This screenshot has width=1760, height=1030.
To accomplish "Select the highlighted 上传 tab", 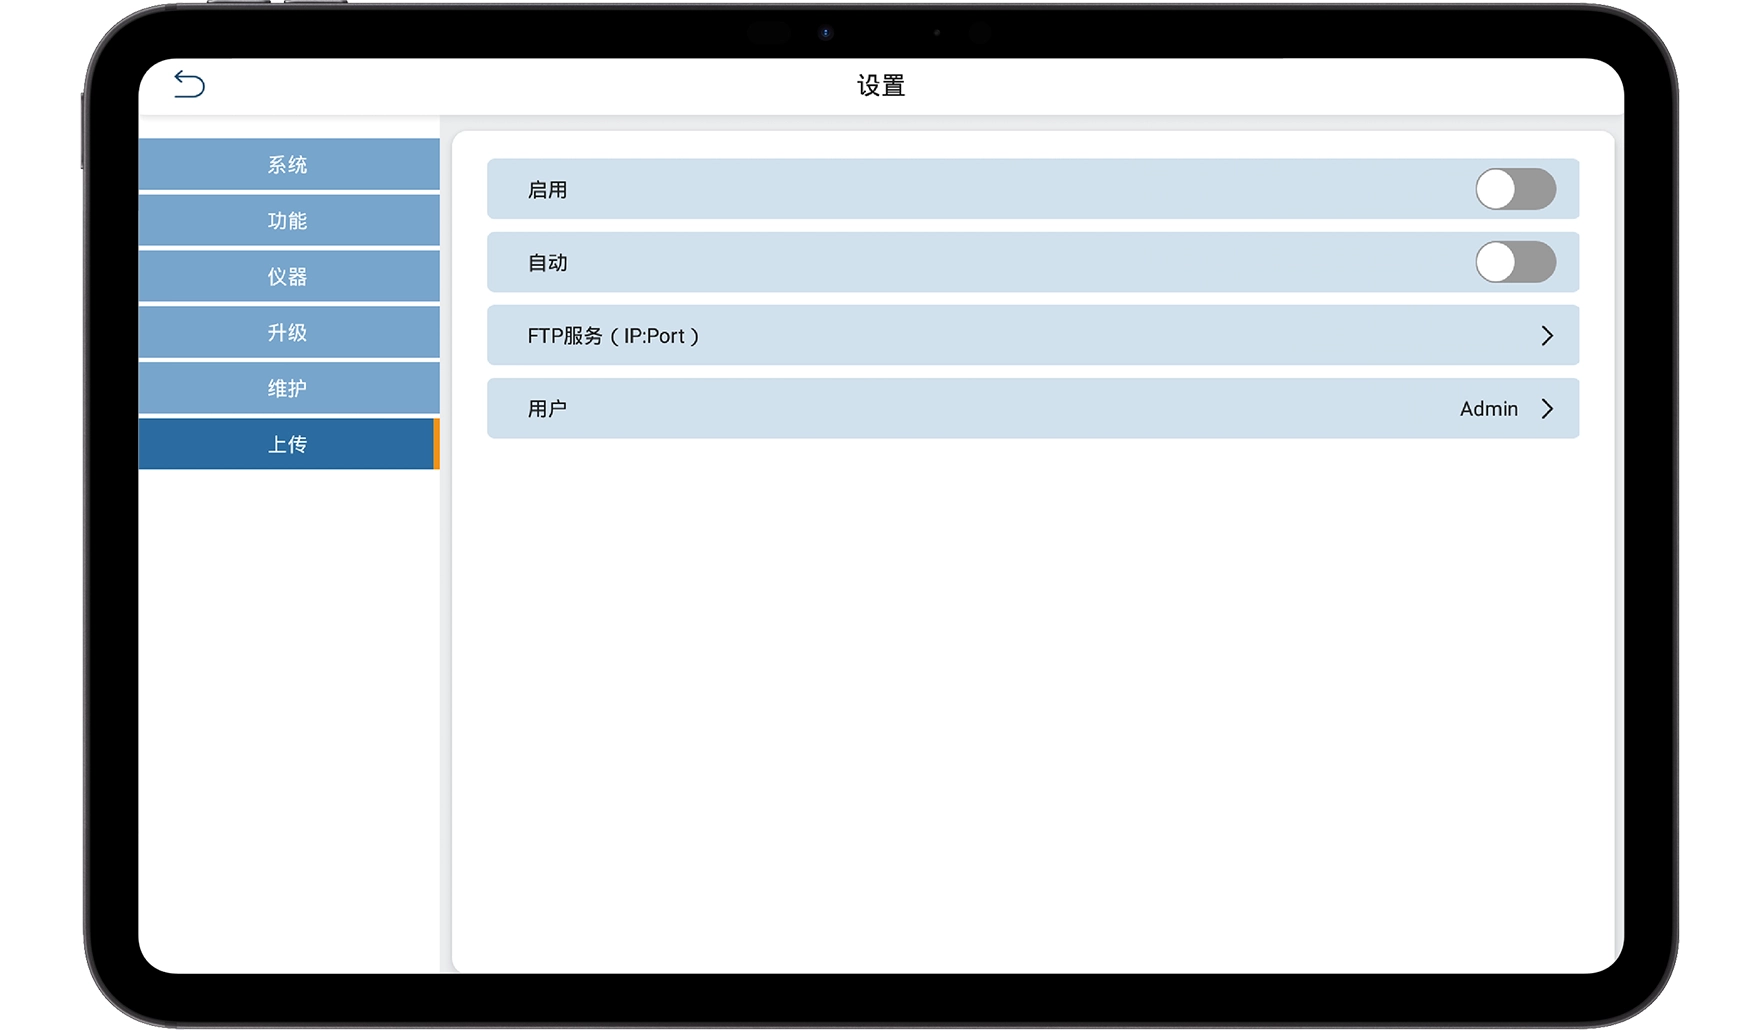I will pos(288,445).
